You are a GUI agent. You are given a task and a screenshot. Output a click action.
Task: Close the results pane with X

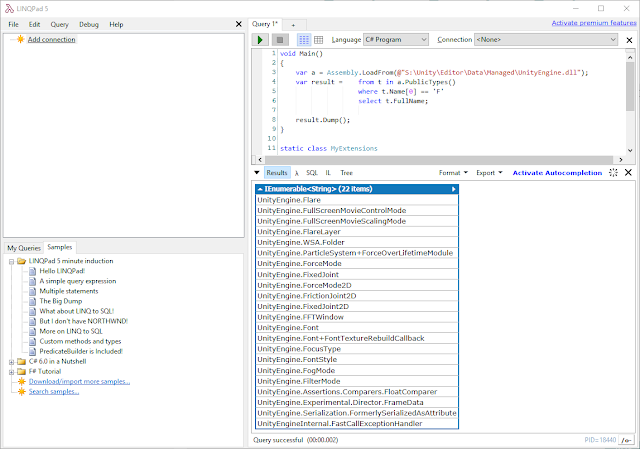[628, 173]
